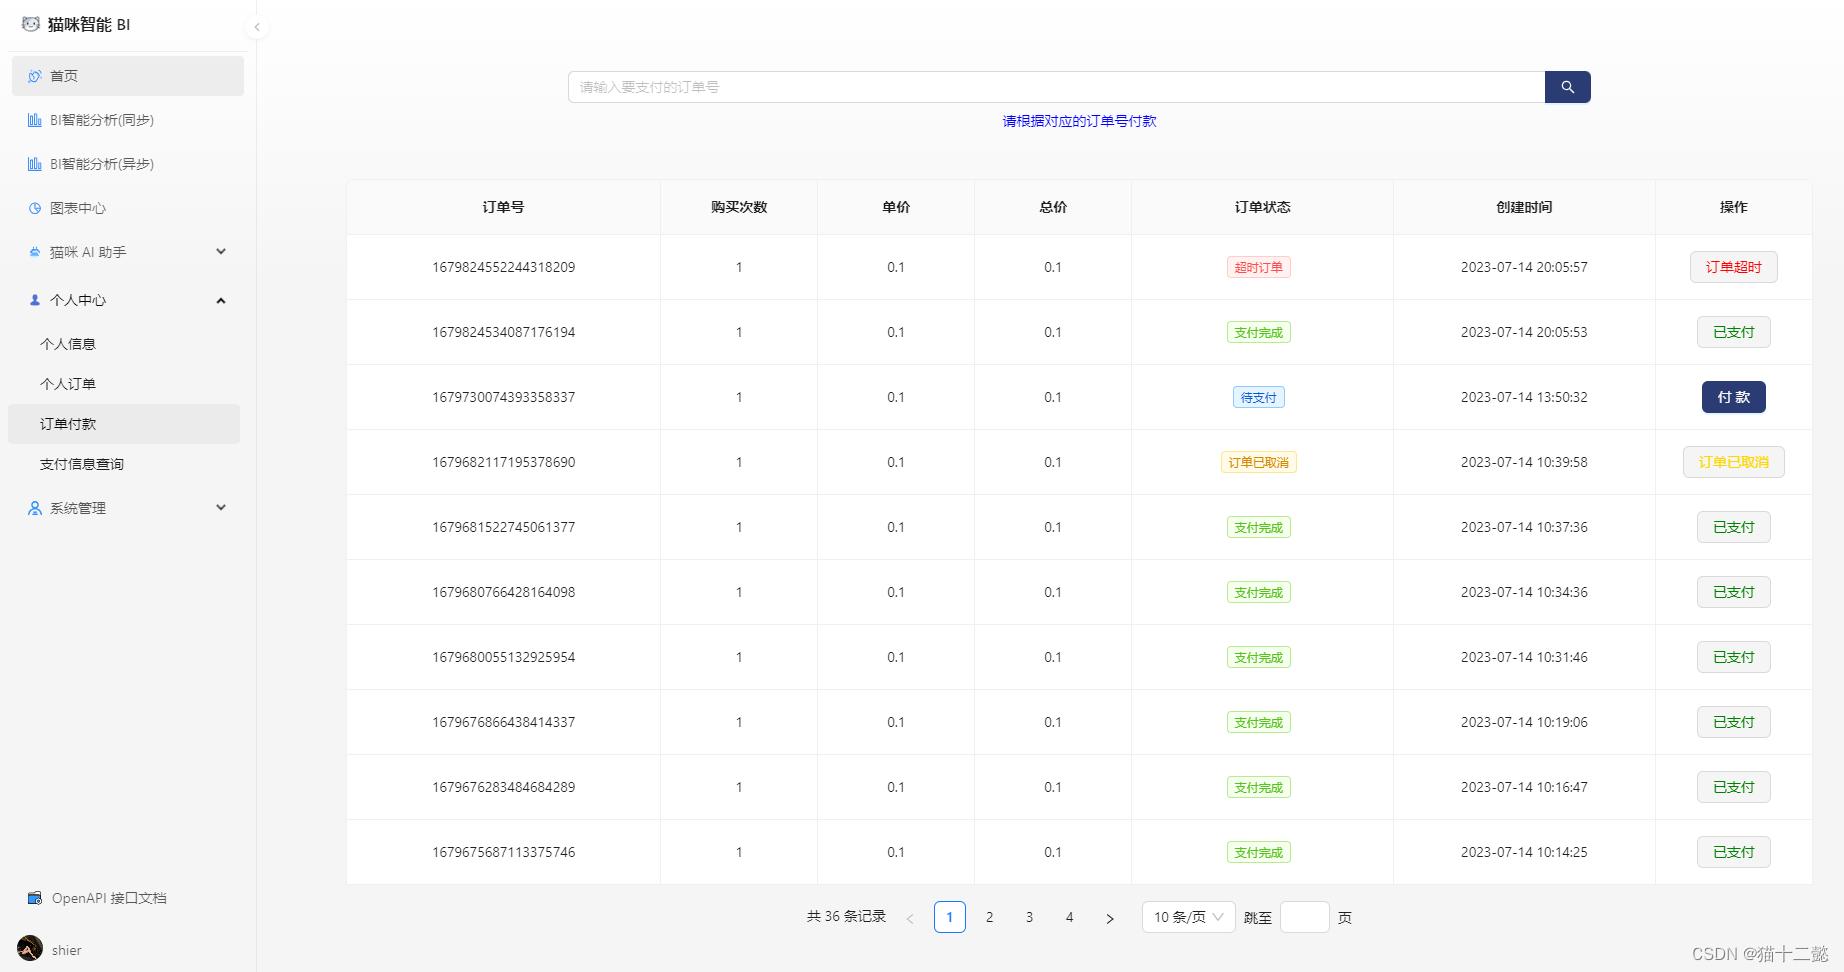Select 订单付款 submenu item
Viewport: 1844px width, 972px height.
pos(124,424)
